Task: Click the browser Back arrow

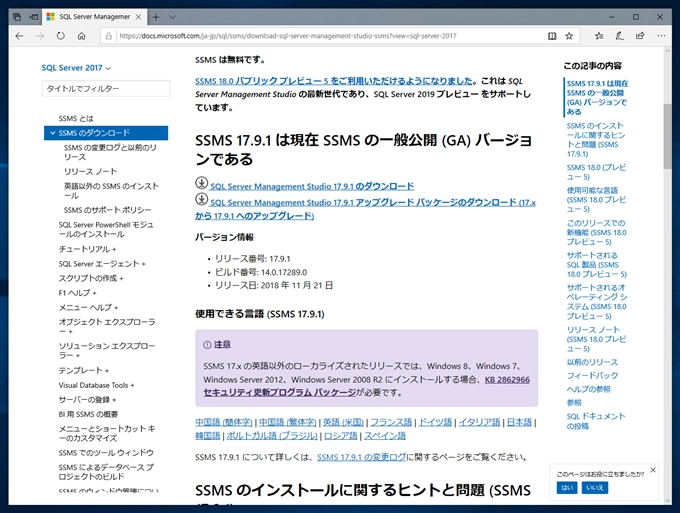Action: [x=19, y=36]
